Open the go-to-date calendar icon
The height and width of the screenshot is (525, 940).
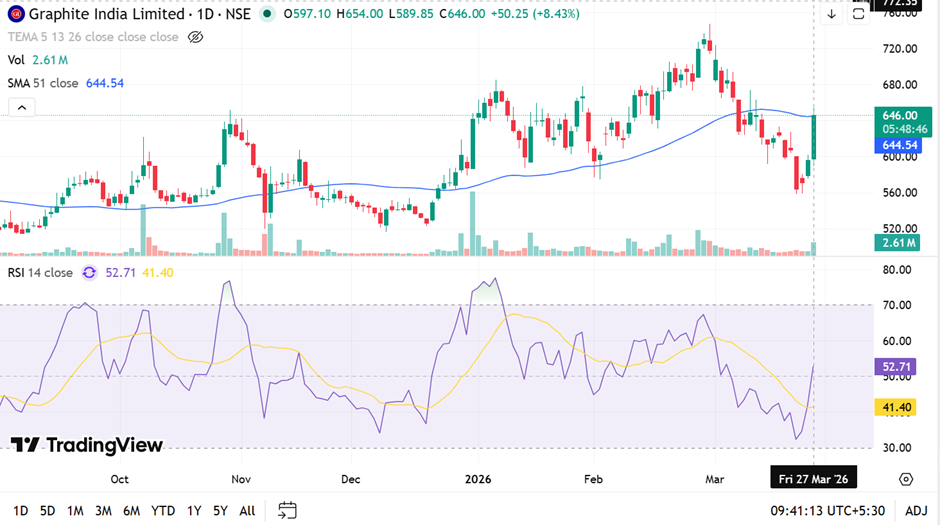coord(288,510)
